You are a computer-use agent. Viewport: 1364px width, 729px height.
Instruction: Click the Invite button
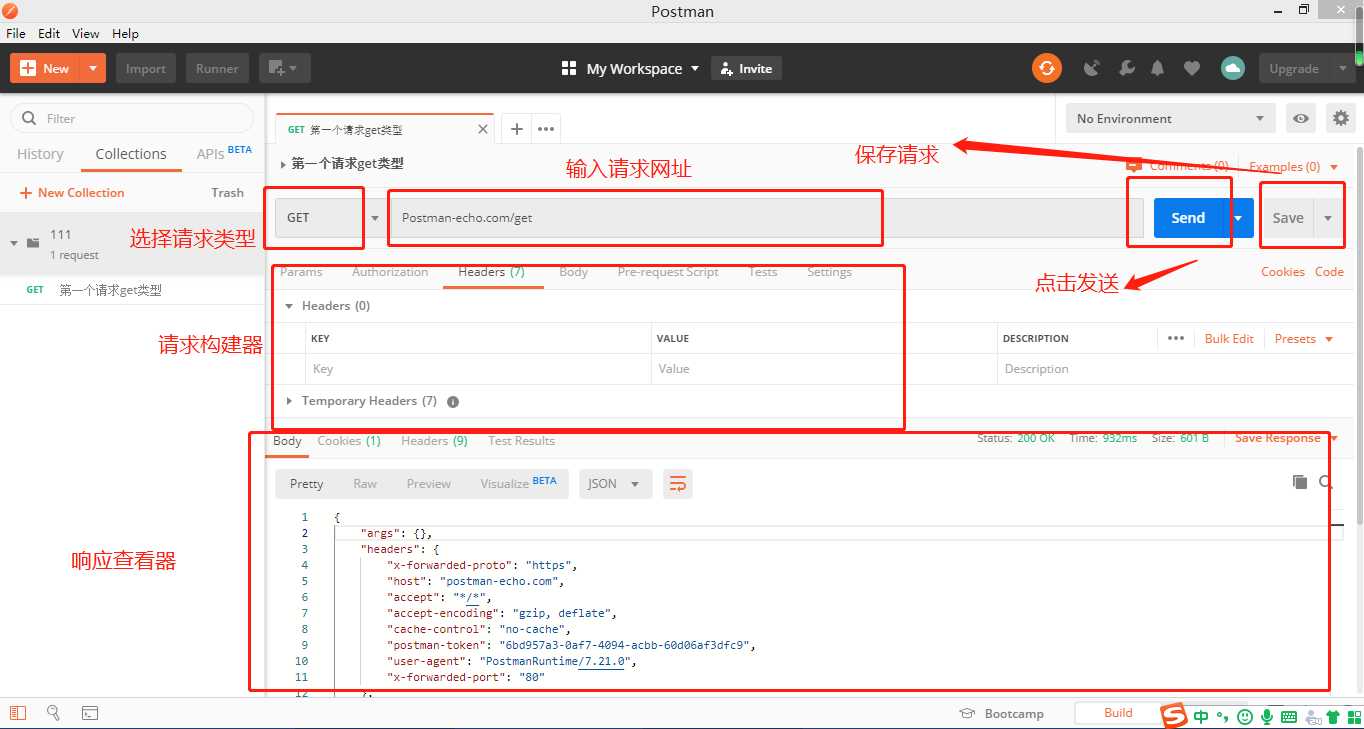[x=746, y=68]
